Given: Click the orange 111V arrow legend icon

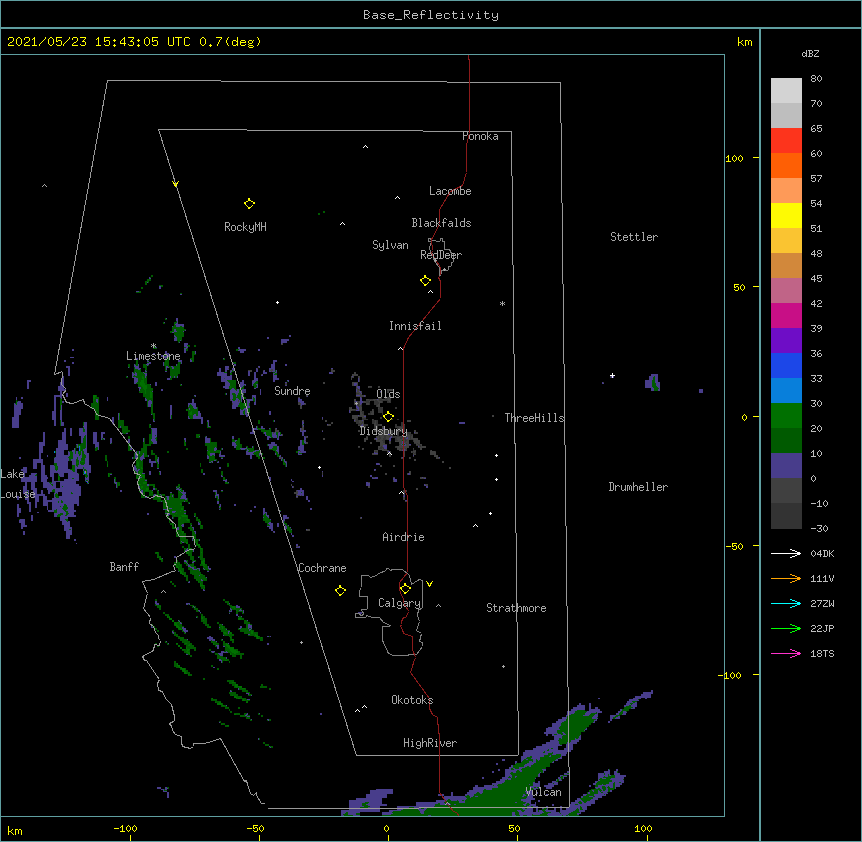Looking at the screenshot, I should click(786, 578).
